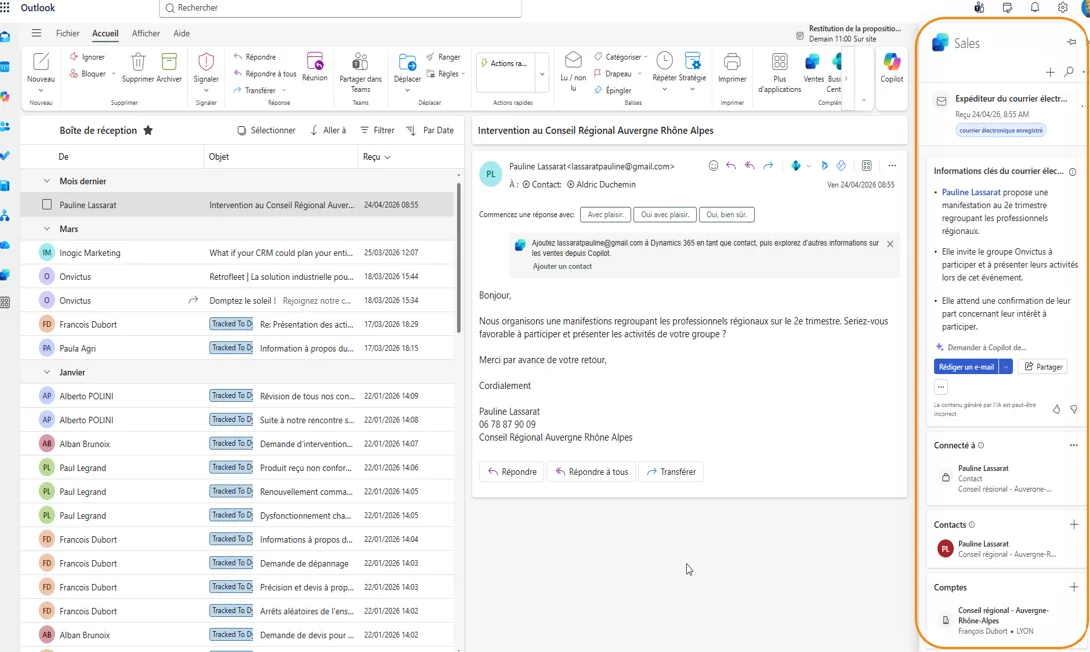The image size is (1090, 652).
Task: Collapse the Mars group
Action: pyautogui.click(x=47, y=229)
